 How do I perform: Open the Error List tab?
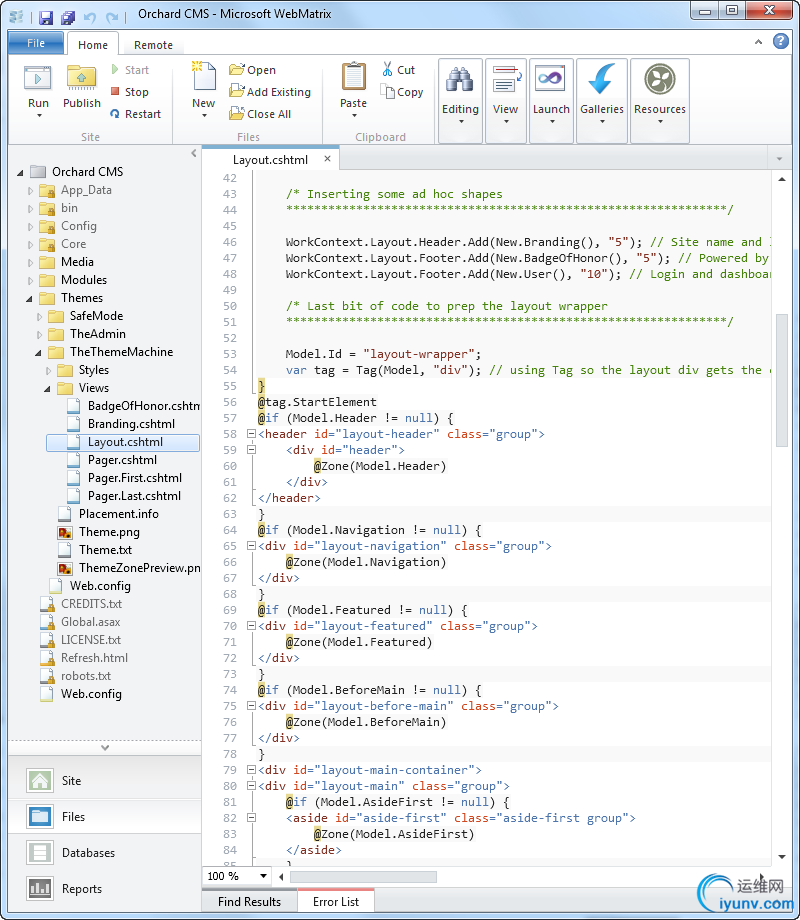pyautogui.click(x=336, y=901)
